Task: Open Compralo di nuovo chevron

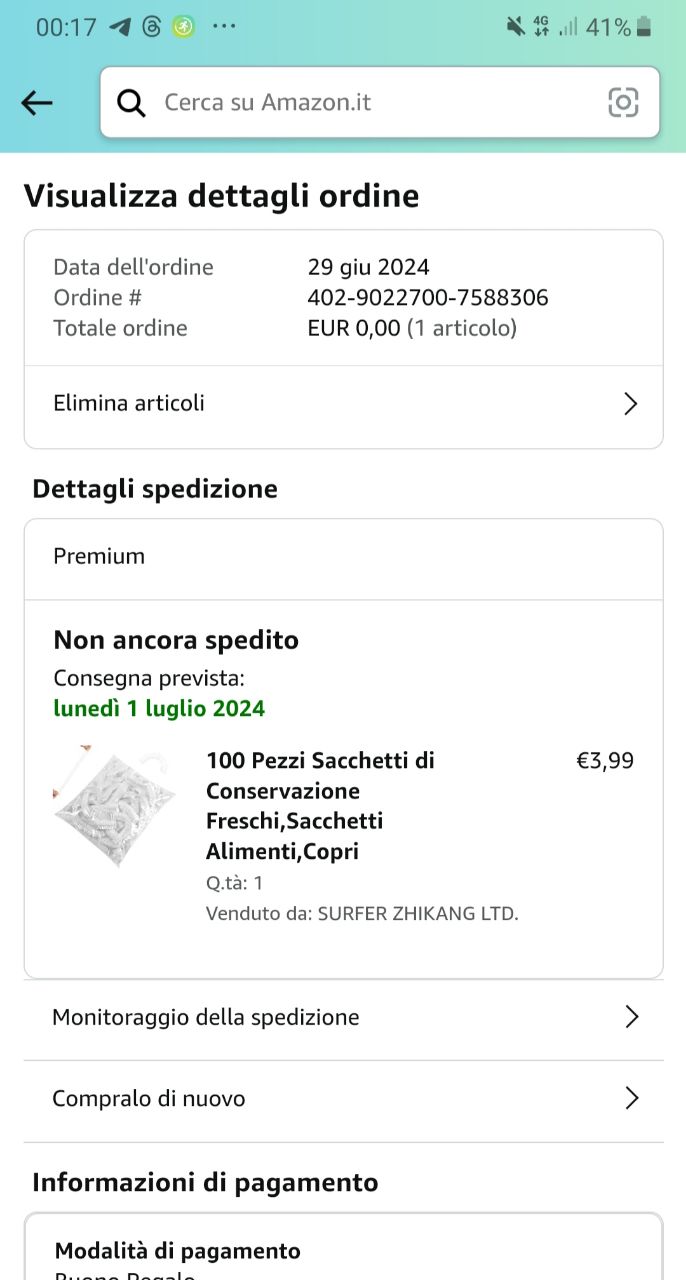Action: pos(631,1098)
